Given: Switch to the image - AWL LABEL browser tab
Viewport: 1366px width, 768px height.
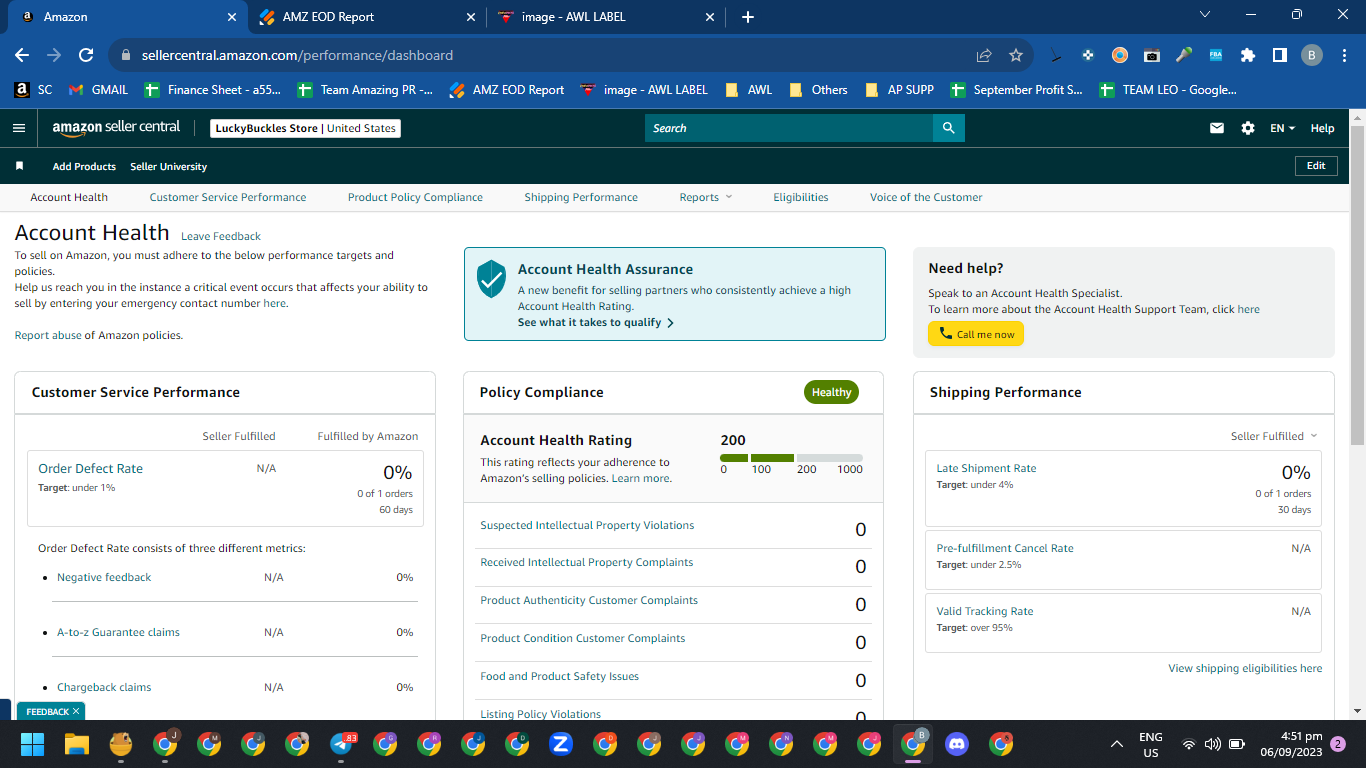Looking at the screenshot, I should tap(605, 17).
